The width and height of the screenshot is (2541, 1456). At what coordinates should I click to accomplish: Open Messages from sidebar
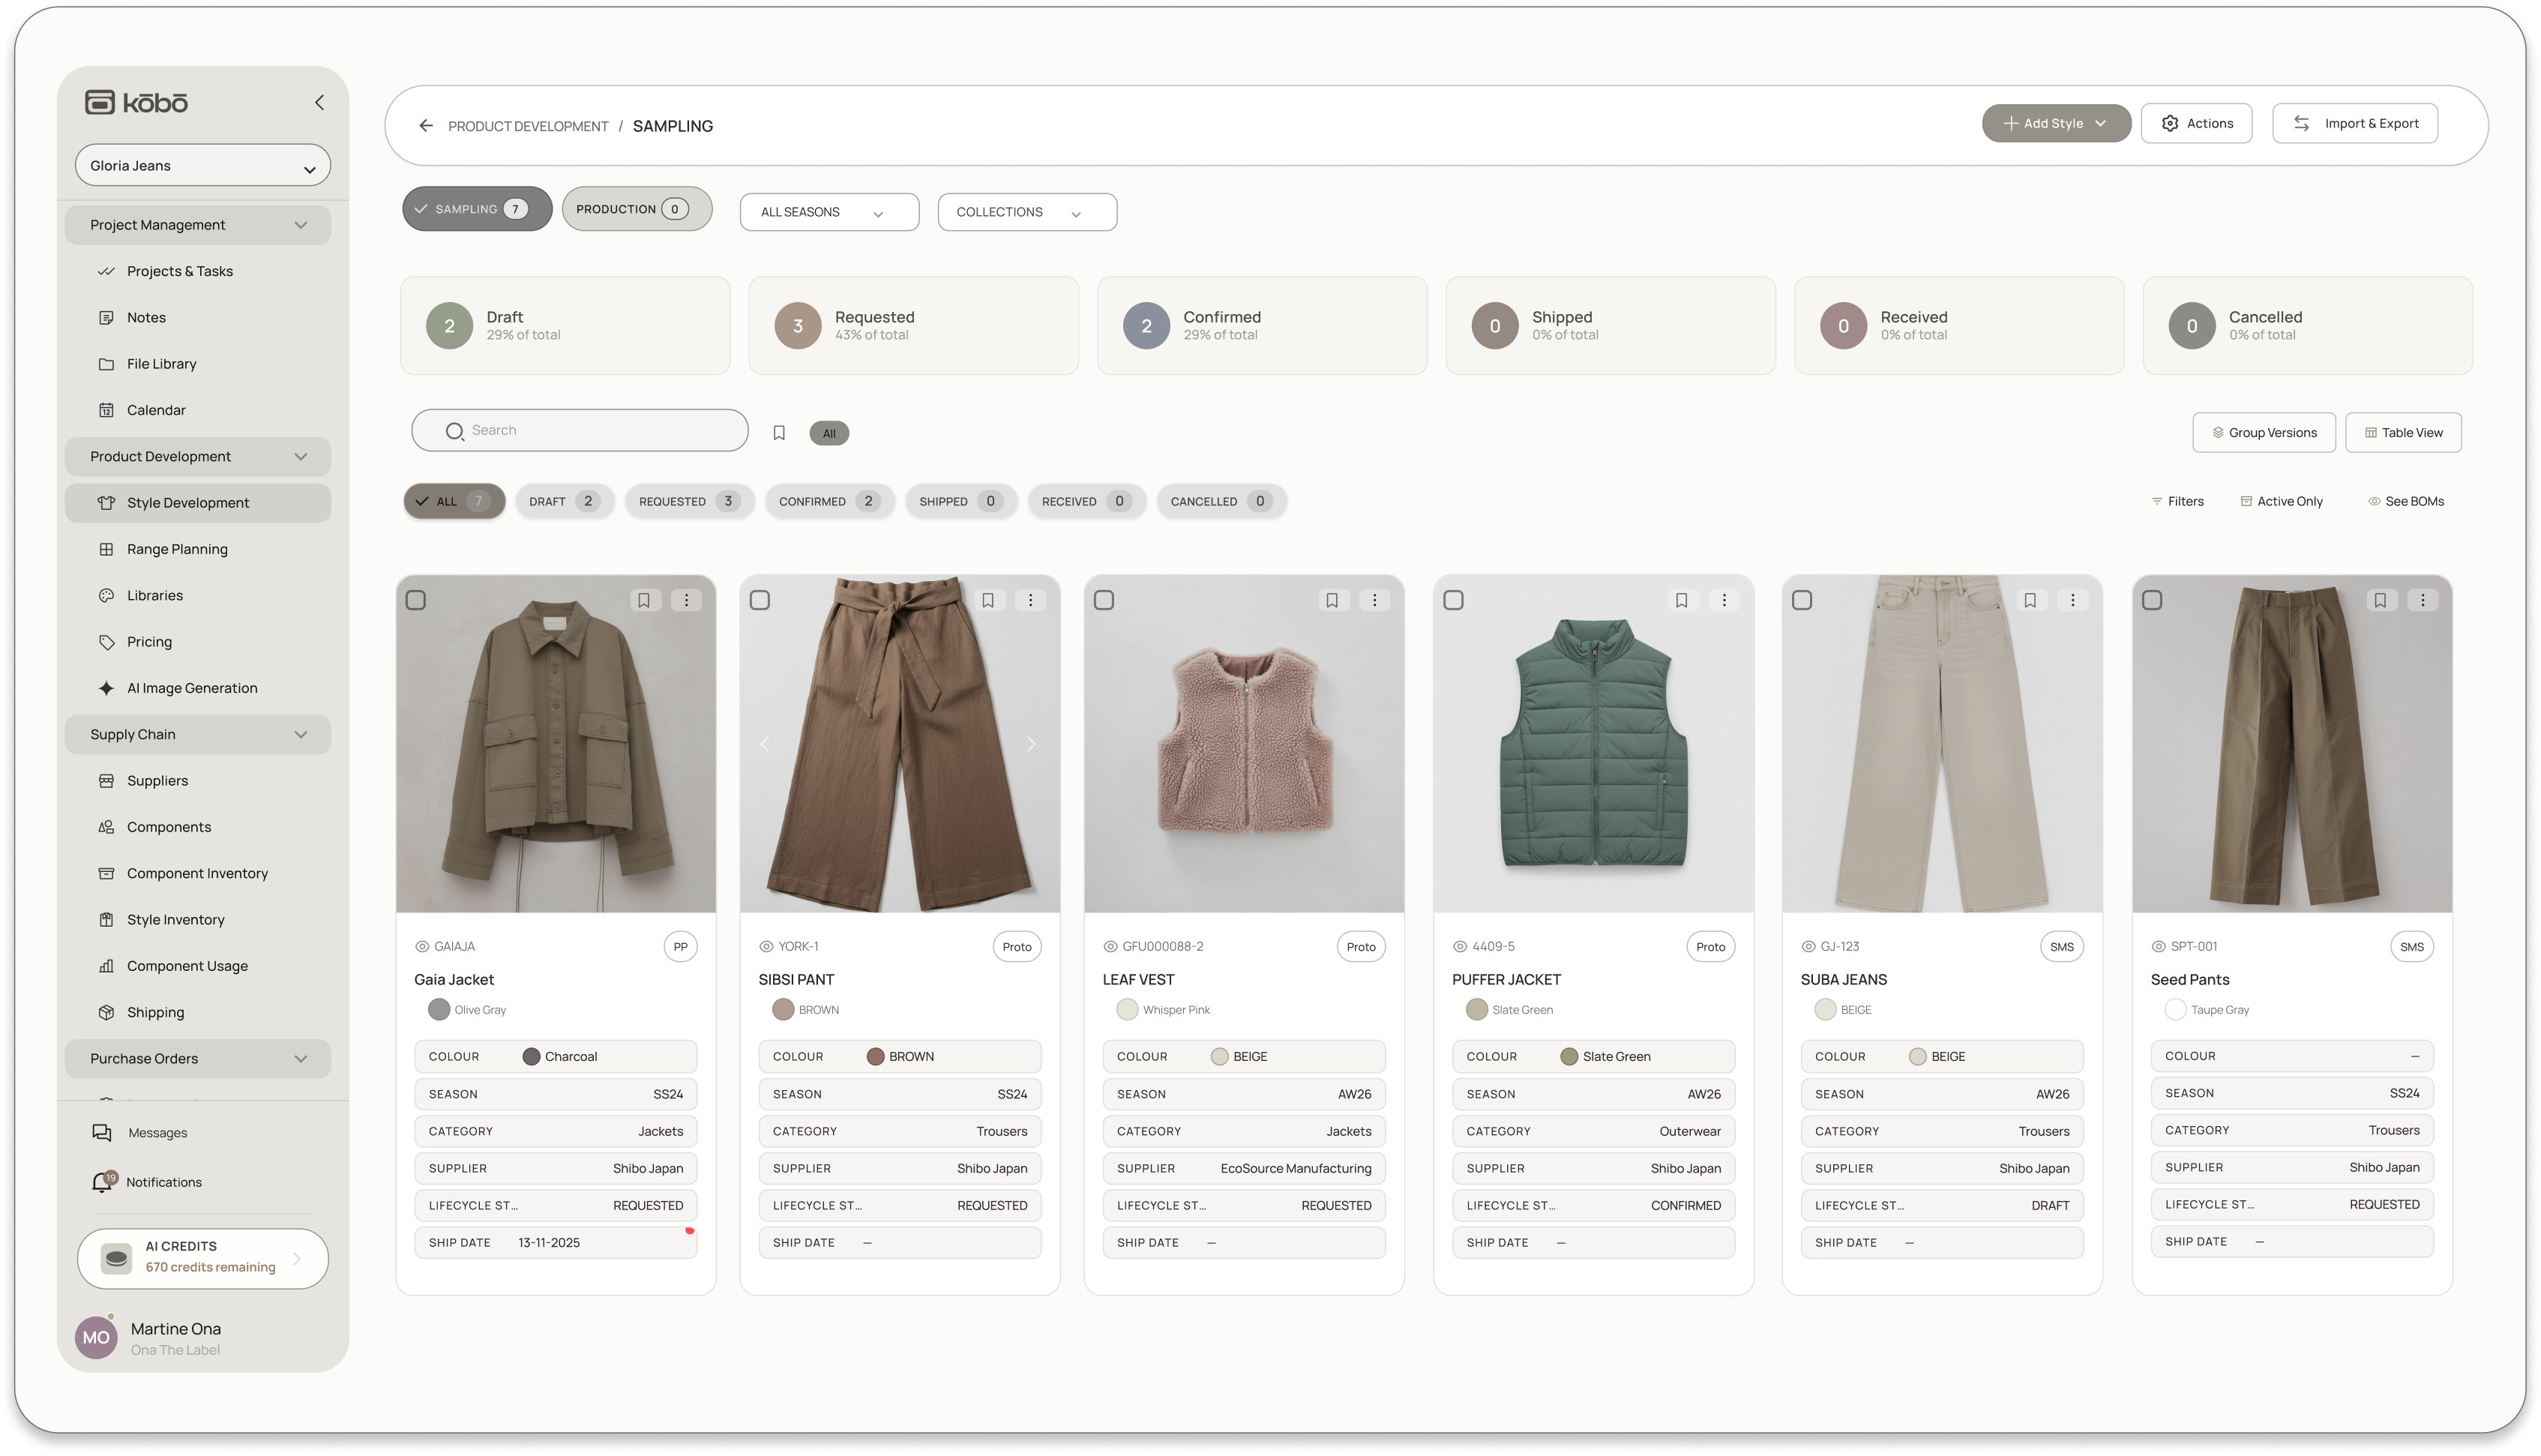coord(157,1133)
